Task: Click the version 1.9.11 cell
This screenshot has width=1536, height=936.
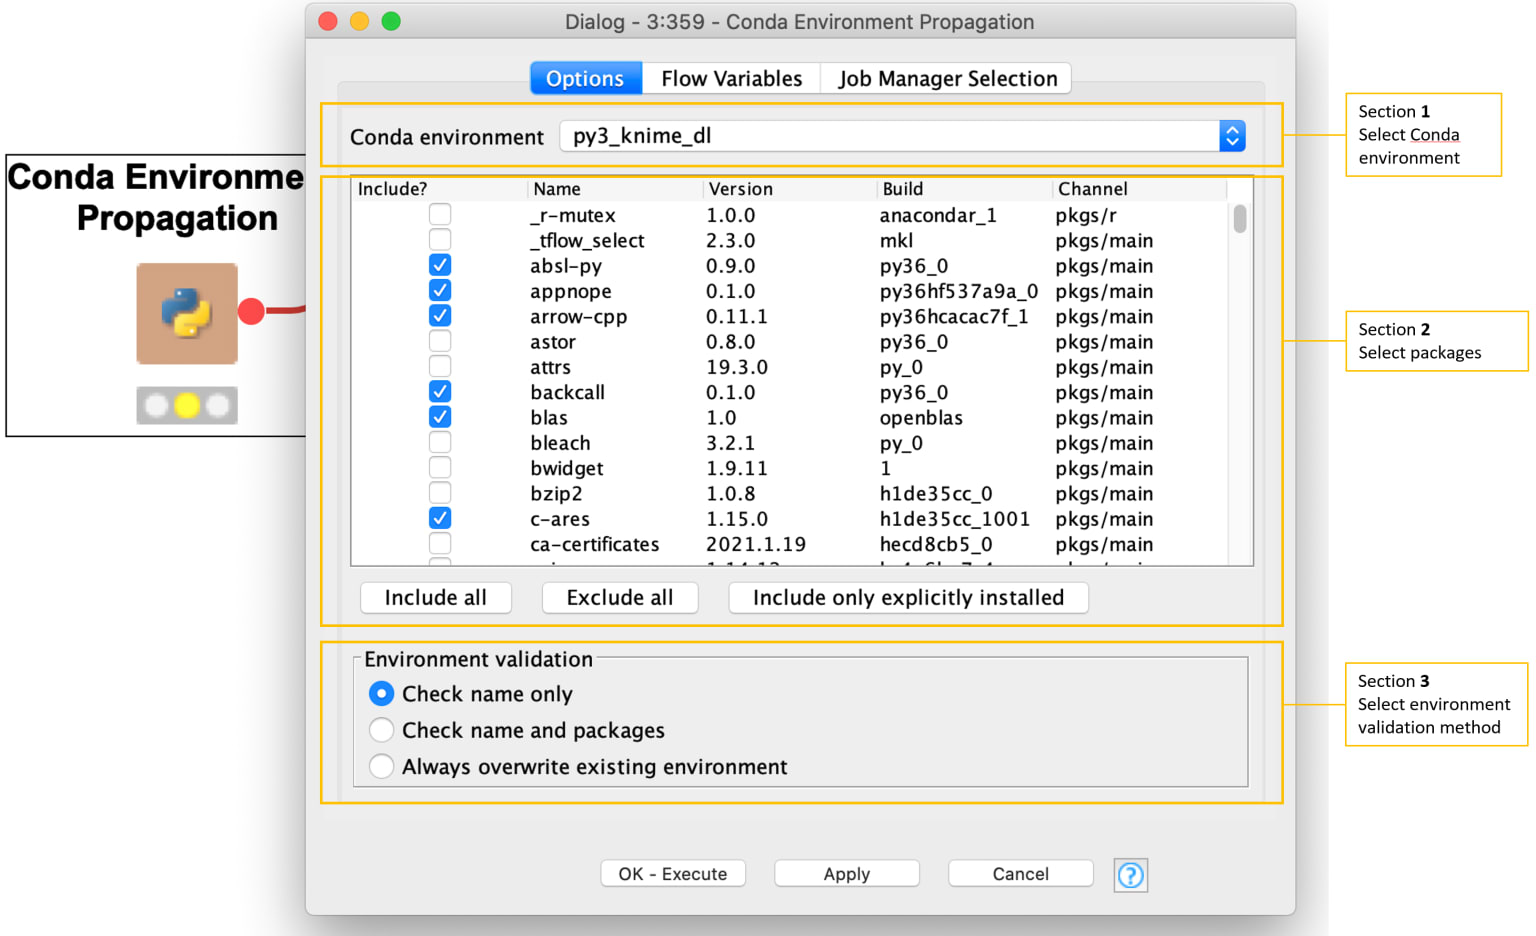Action: (737, 469)
